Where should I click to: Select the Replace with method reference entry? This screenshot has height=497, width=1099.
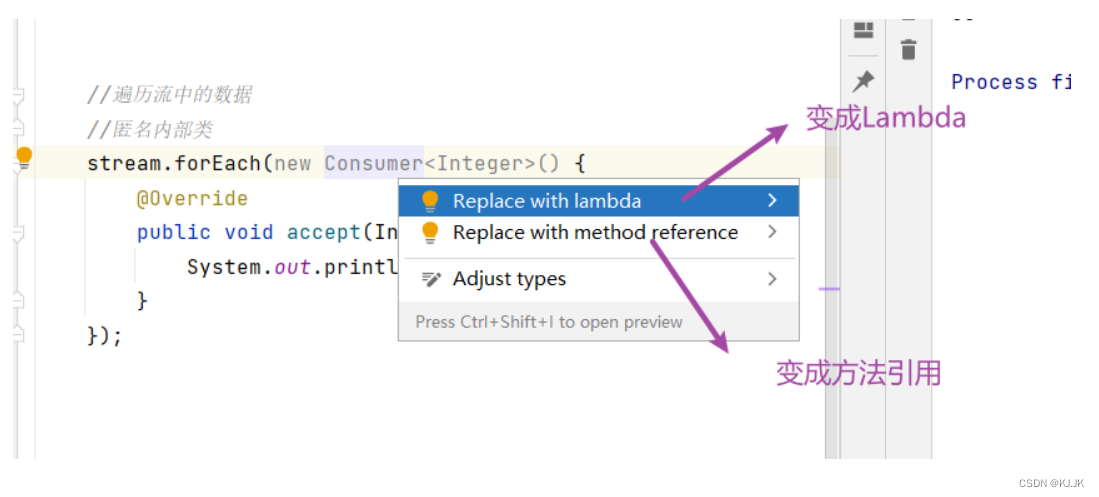coord(599,232)
